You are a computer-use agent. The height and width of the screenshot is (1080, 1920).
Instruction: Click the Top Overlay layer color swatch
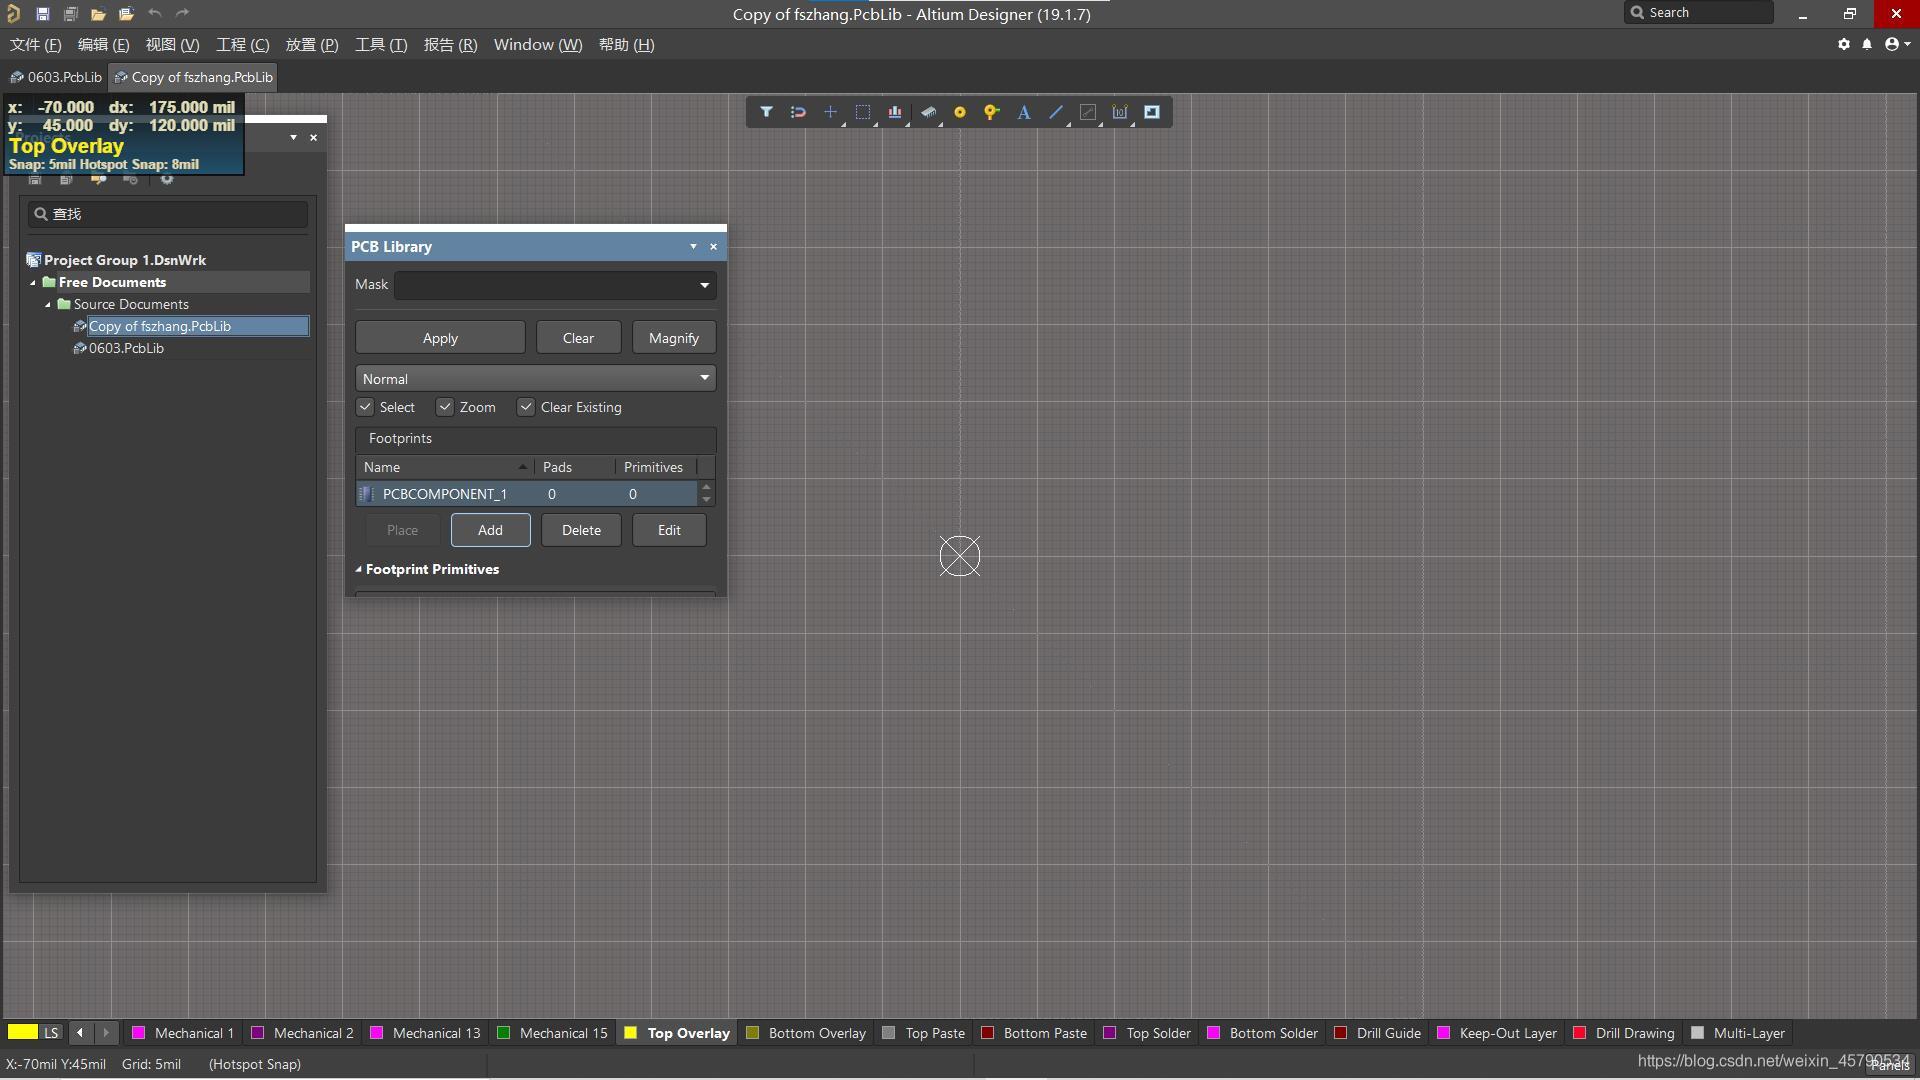pyautogui.click(x=631, y=1033)
